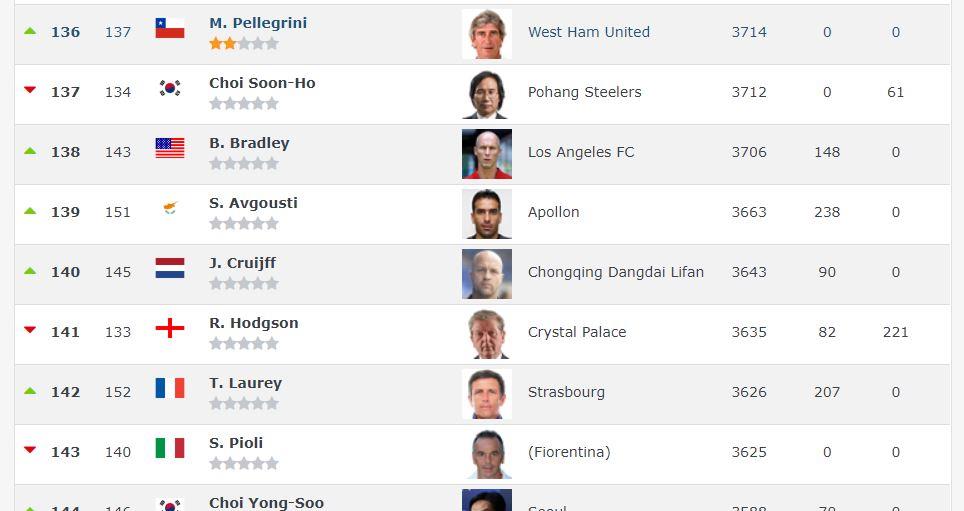Open the West Ham United club link

point(588,32)
